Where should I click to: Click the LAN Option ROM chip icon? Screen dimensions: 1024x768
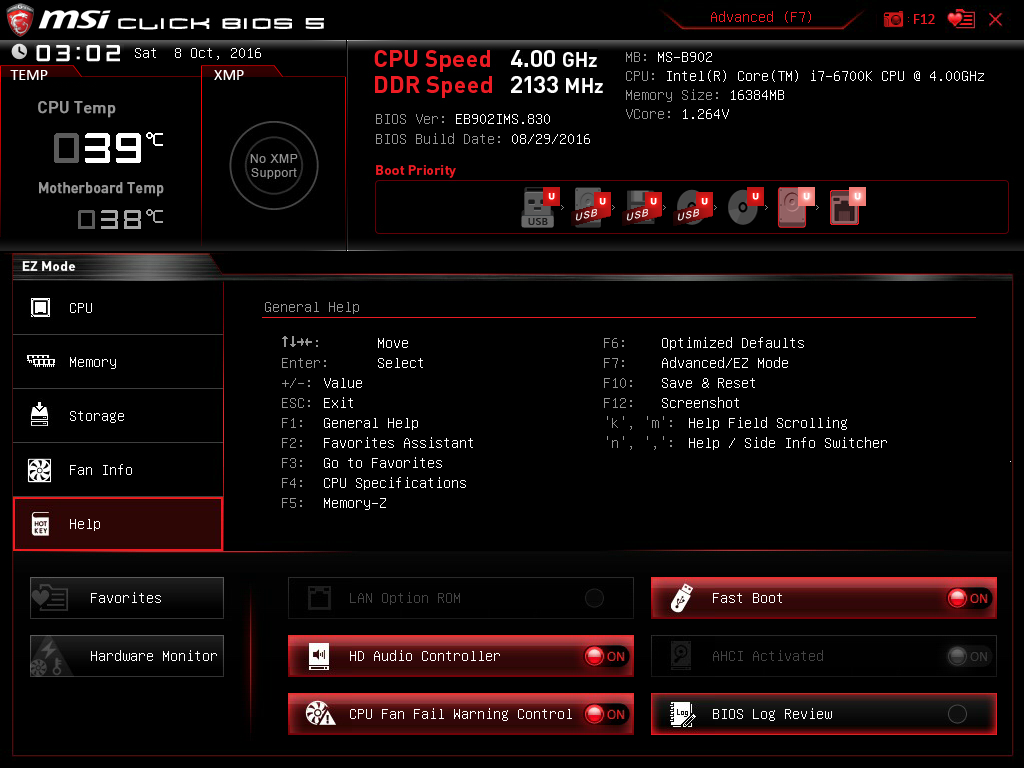tap(319, 598)
